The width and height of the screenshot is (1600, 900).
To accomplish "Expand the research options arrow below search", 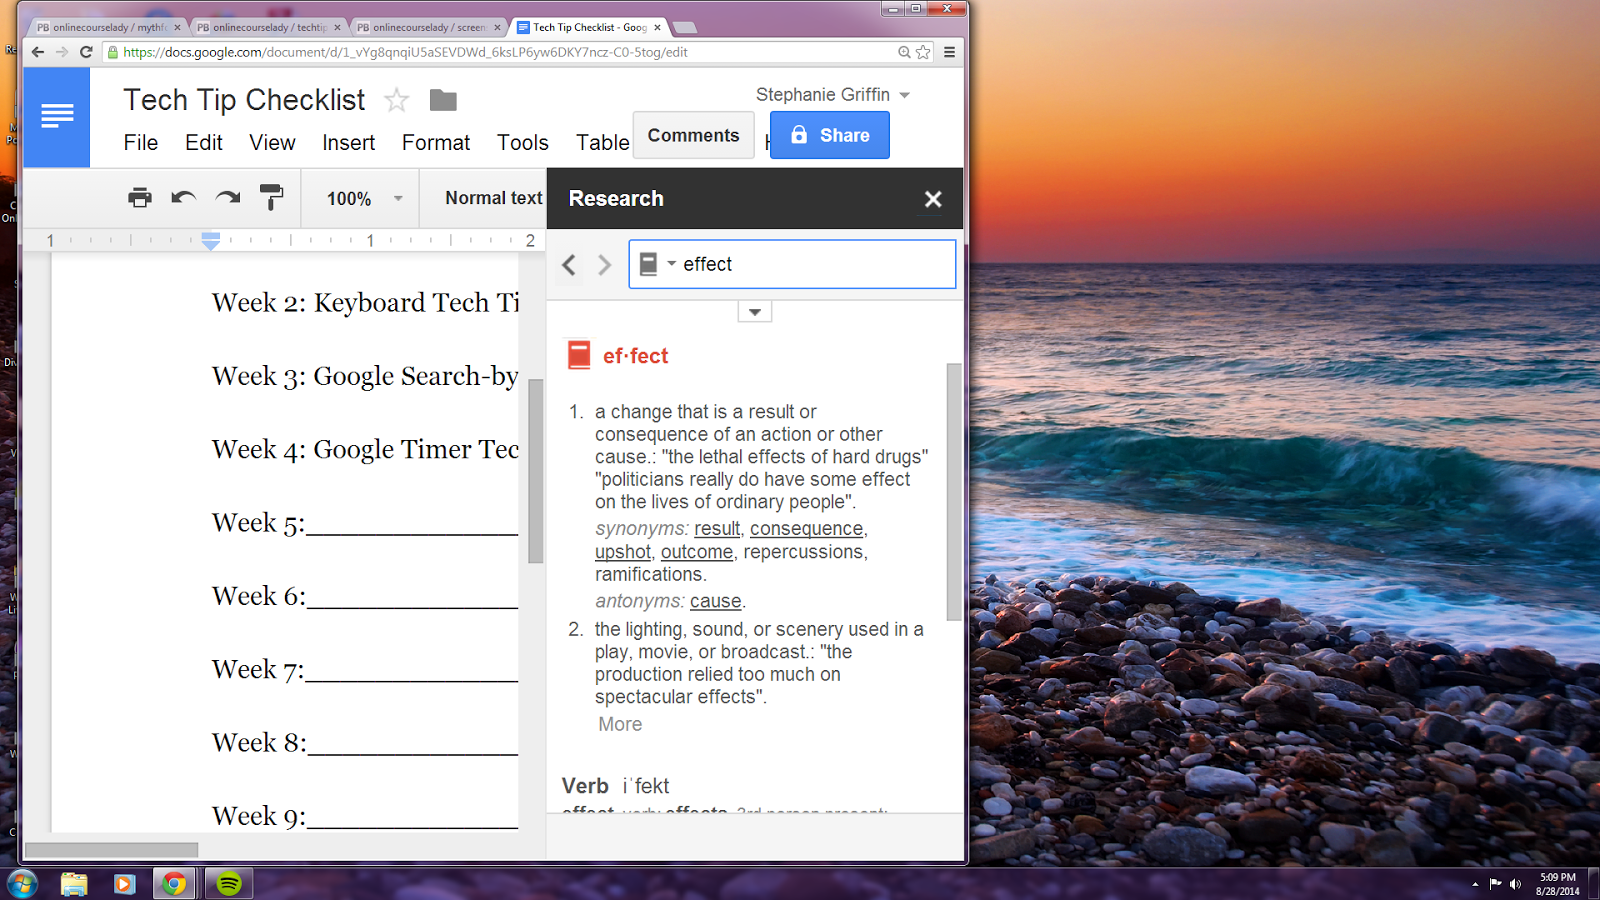I will [x=755, y=312].
